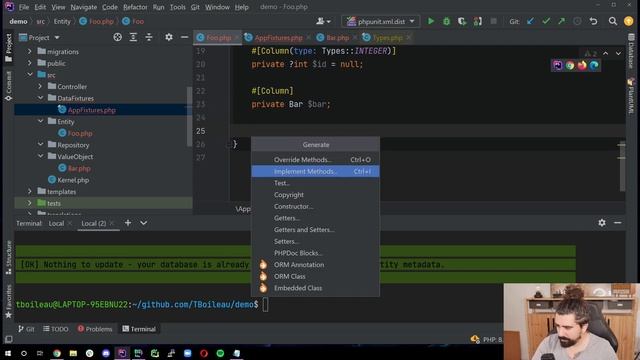Switch to AppFixtures.php editor tab

pyautogui.click(x=278, y=38)
